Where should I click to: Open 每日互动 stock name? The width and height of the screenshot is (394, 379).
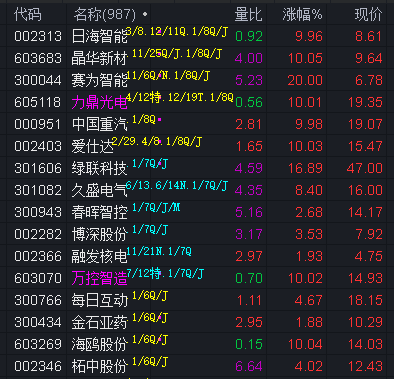point(100,300)
